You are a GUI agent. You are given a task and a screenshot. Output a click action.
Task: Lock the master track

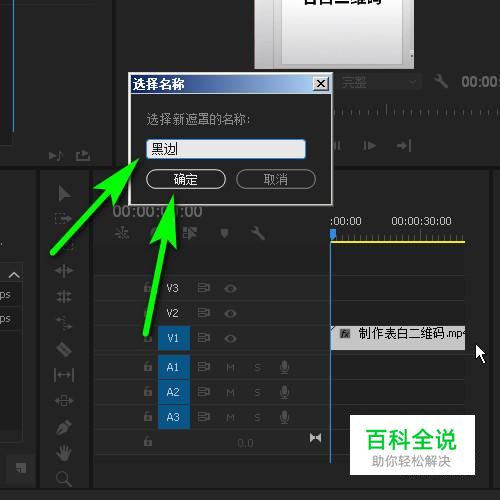[x=148, y=442]
